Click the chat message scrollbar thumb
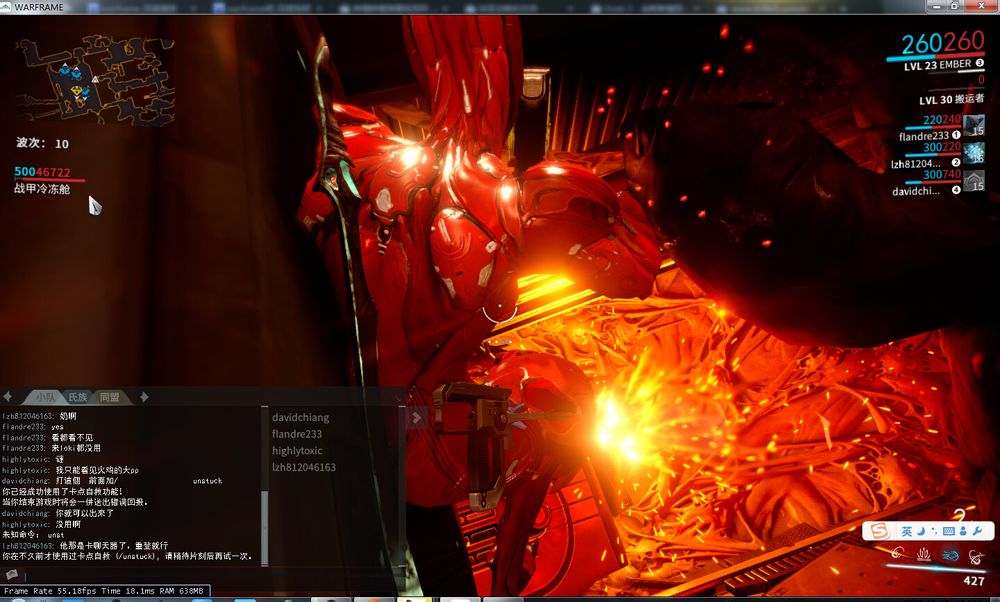This screenshot has height=602, width=1000. tap(265, 527)
